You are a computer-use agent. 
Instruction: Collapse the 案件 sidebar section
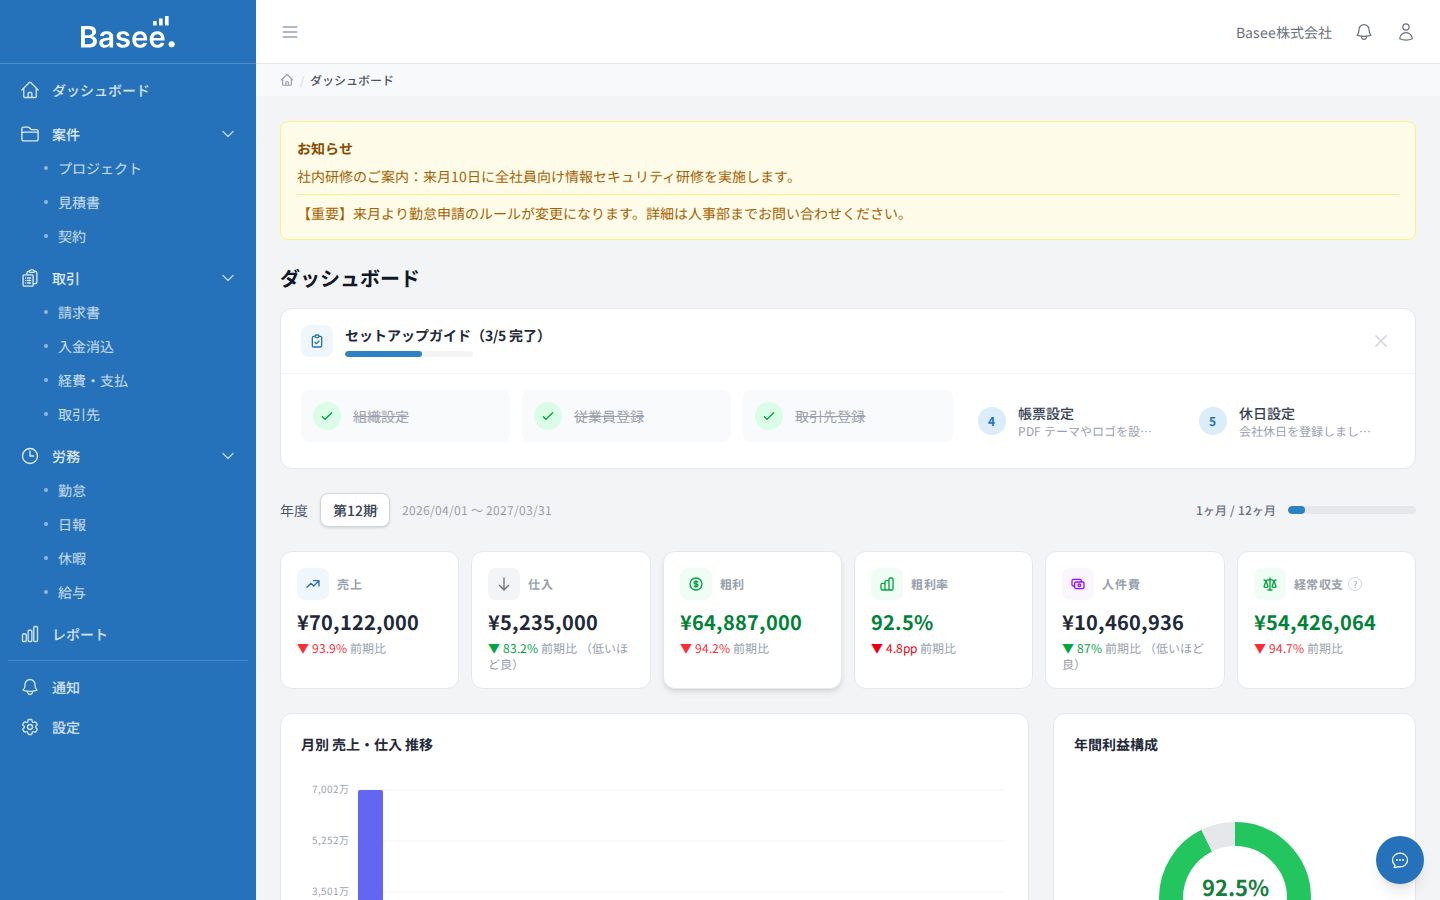(x=228, y=134)
